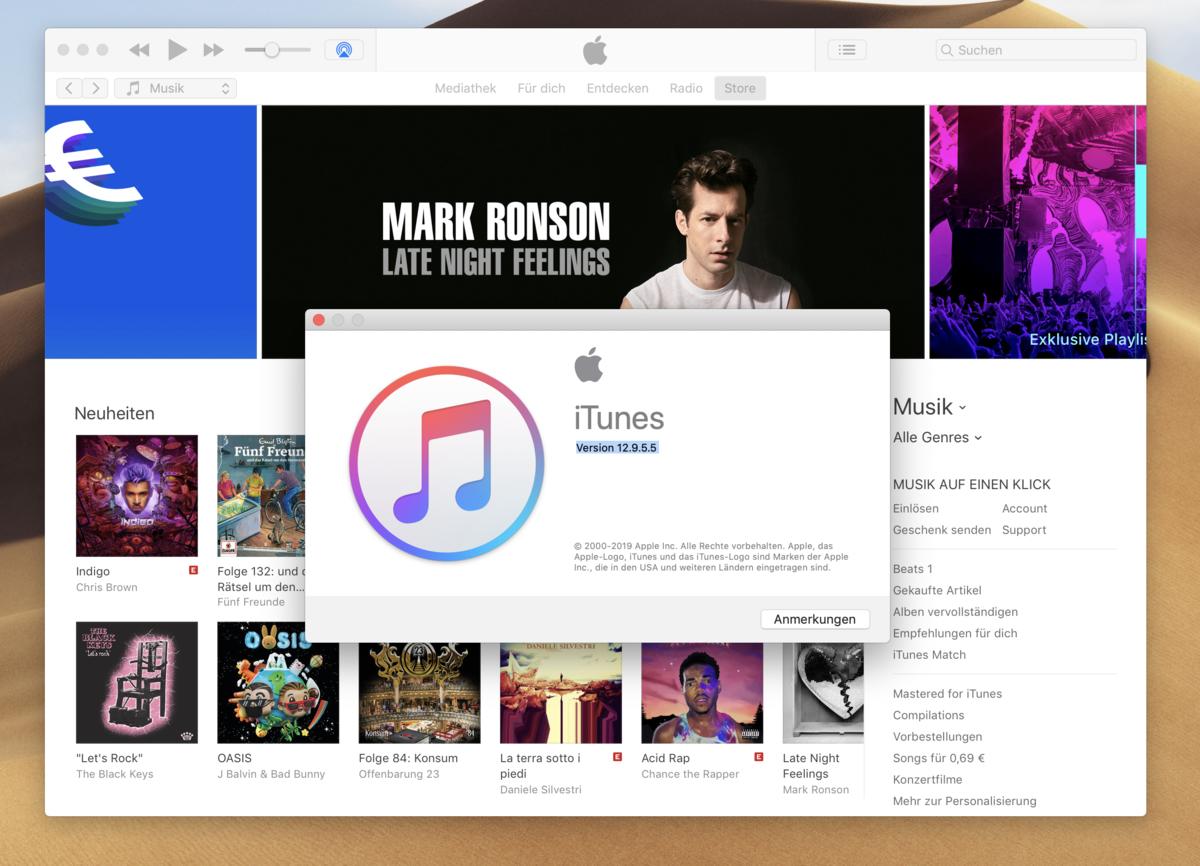This screenshot has width=1200, height=866.
Task: Open the Einlösen link
Action: [x=916, y=508]
